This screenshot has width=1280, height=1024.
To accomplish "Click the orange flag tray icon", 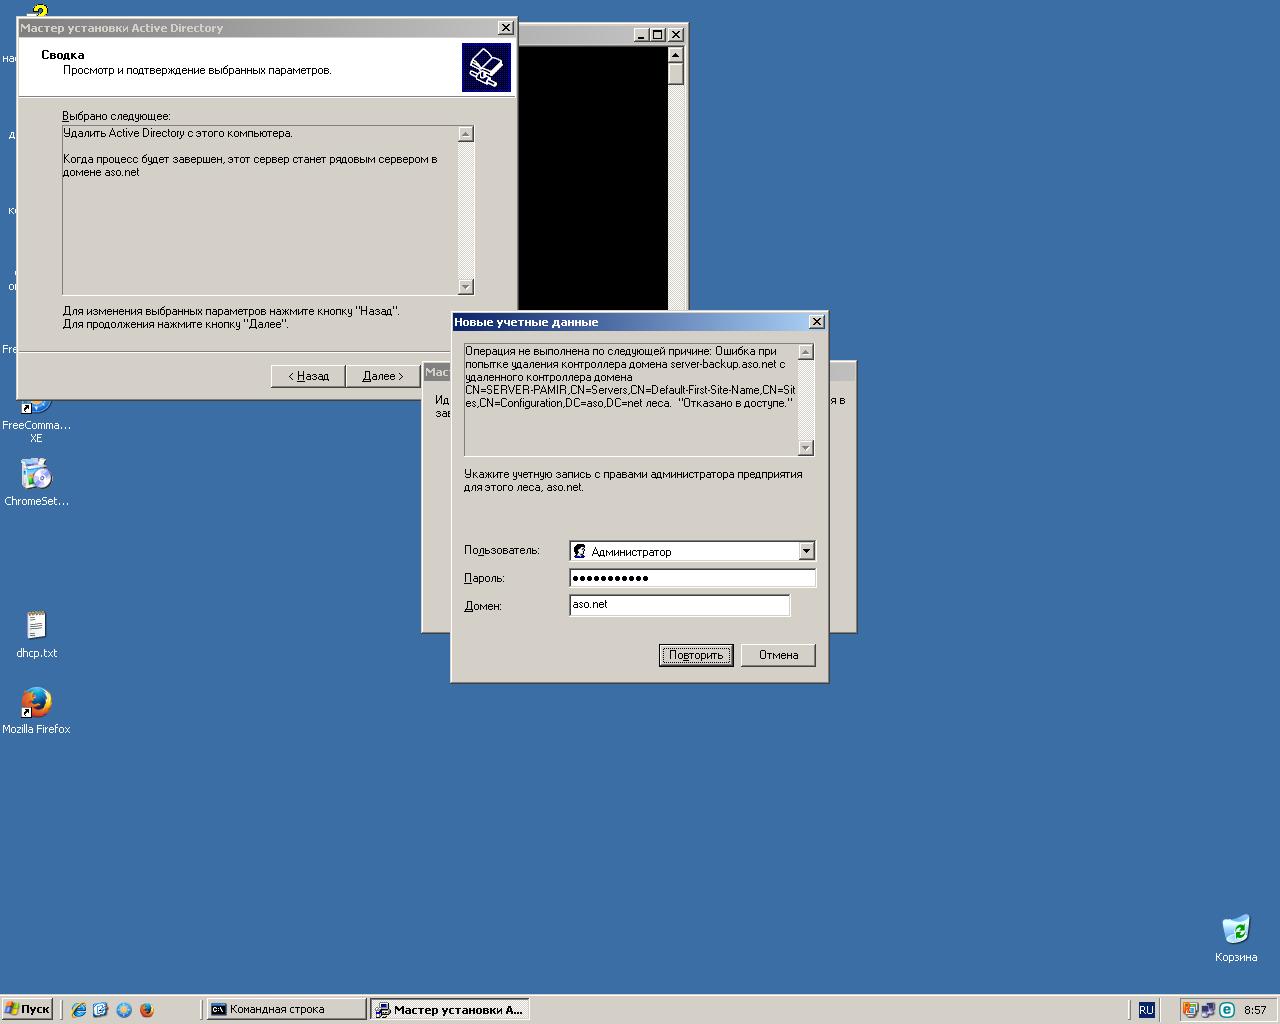I will [x=1190, y=1010].
